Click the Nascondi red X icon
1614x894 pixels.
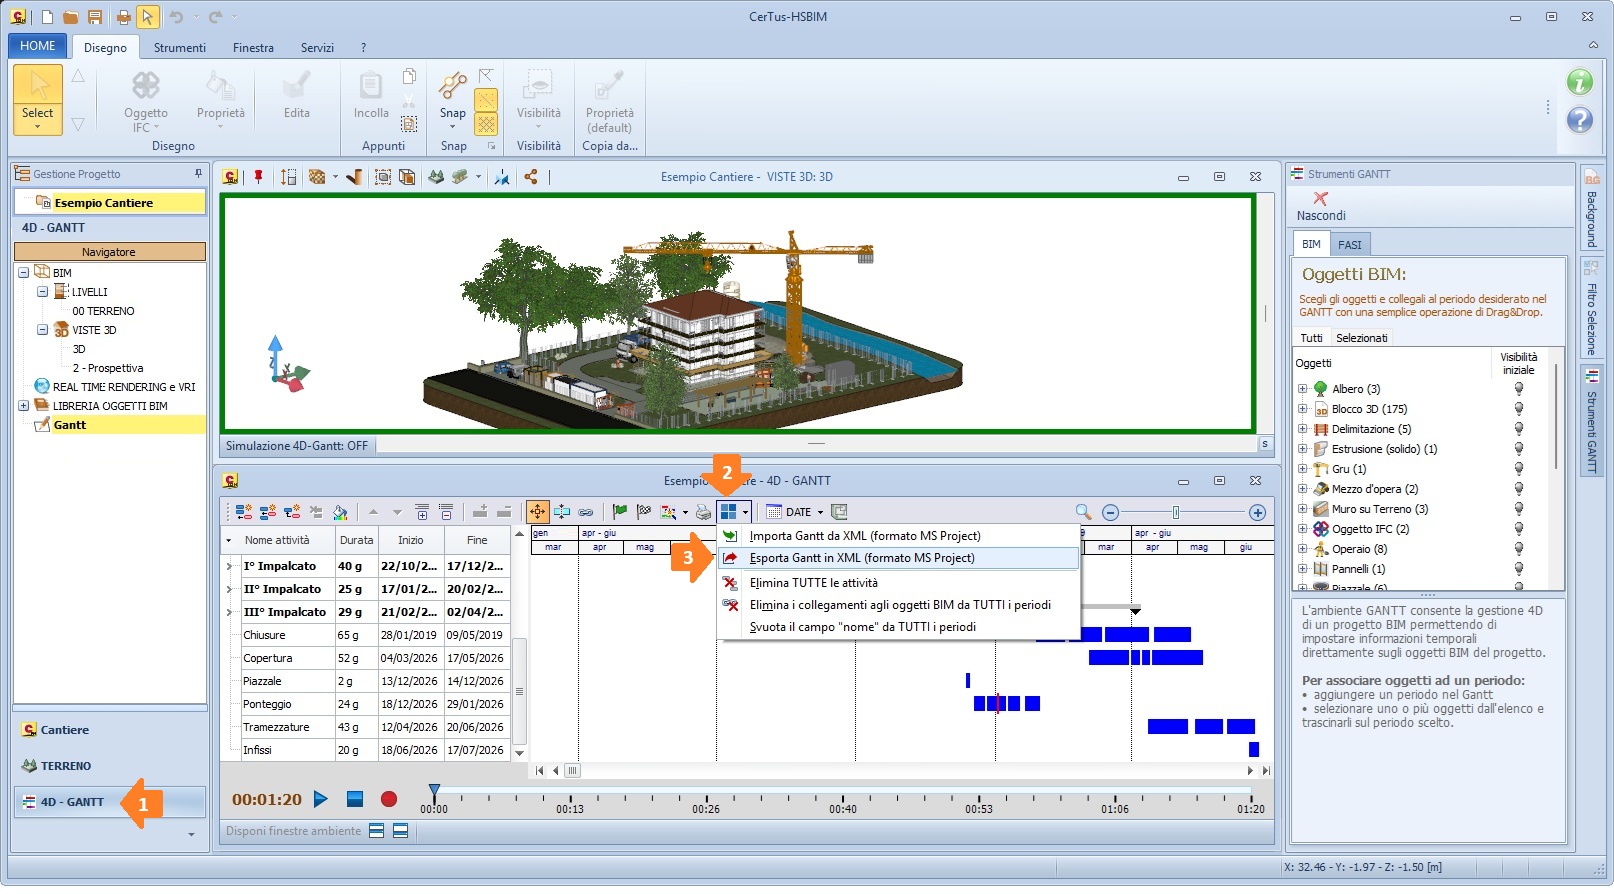pyautogui.click(x=1320, y=198)
